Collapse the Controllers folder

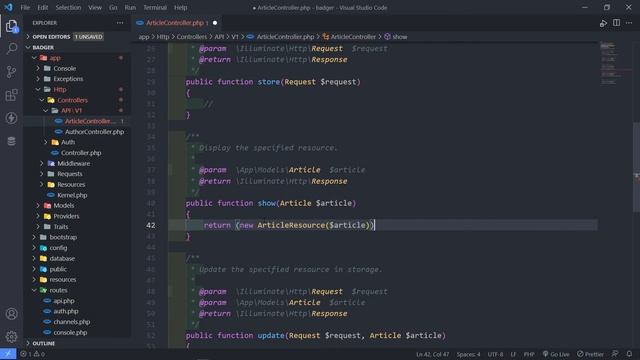pyautogui.click(x=78, y=100)
